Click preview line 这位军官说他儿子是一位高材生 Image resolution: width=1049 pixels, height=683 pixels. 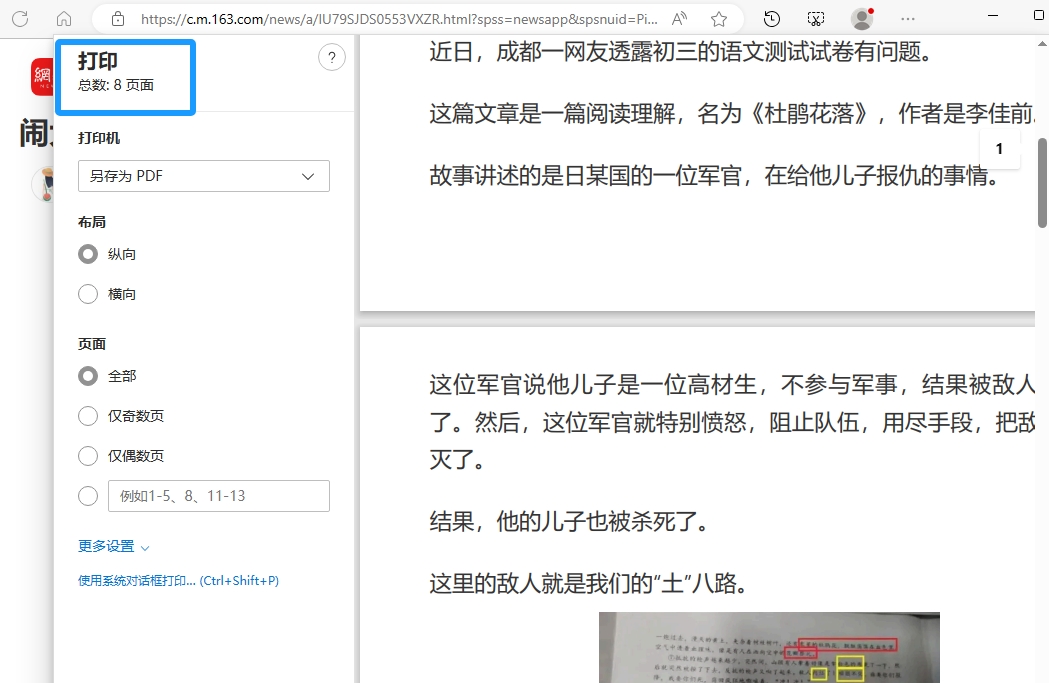(x=732, y=385)
